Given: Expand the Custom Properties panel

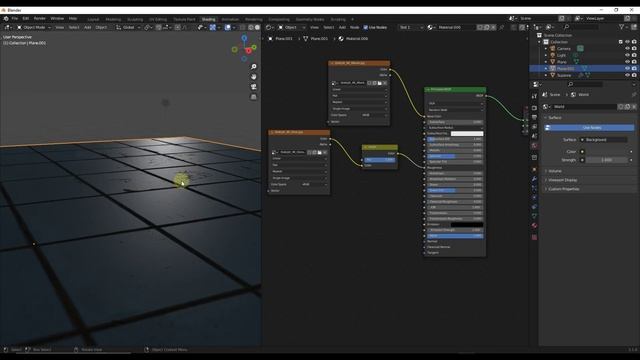Looking at the screenshot, I should click(x=563, y=189).
